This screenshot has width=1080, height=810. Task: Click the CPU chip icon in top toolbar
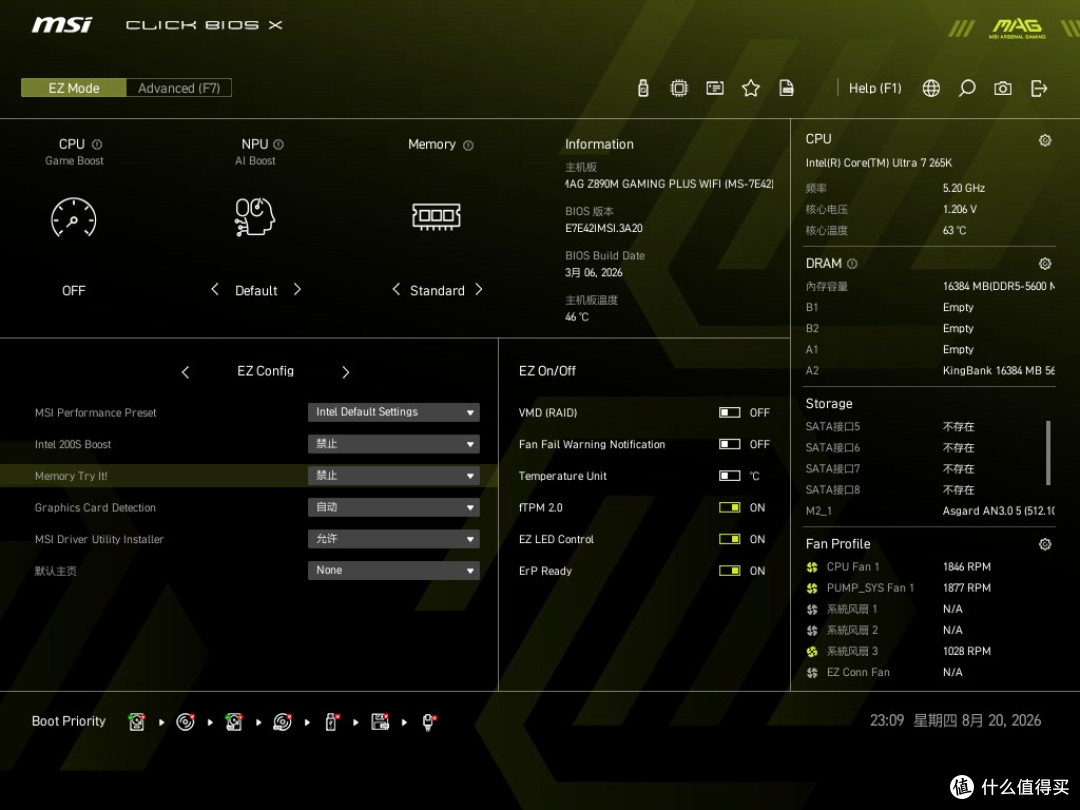coord(679,88)
